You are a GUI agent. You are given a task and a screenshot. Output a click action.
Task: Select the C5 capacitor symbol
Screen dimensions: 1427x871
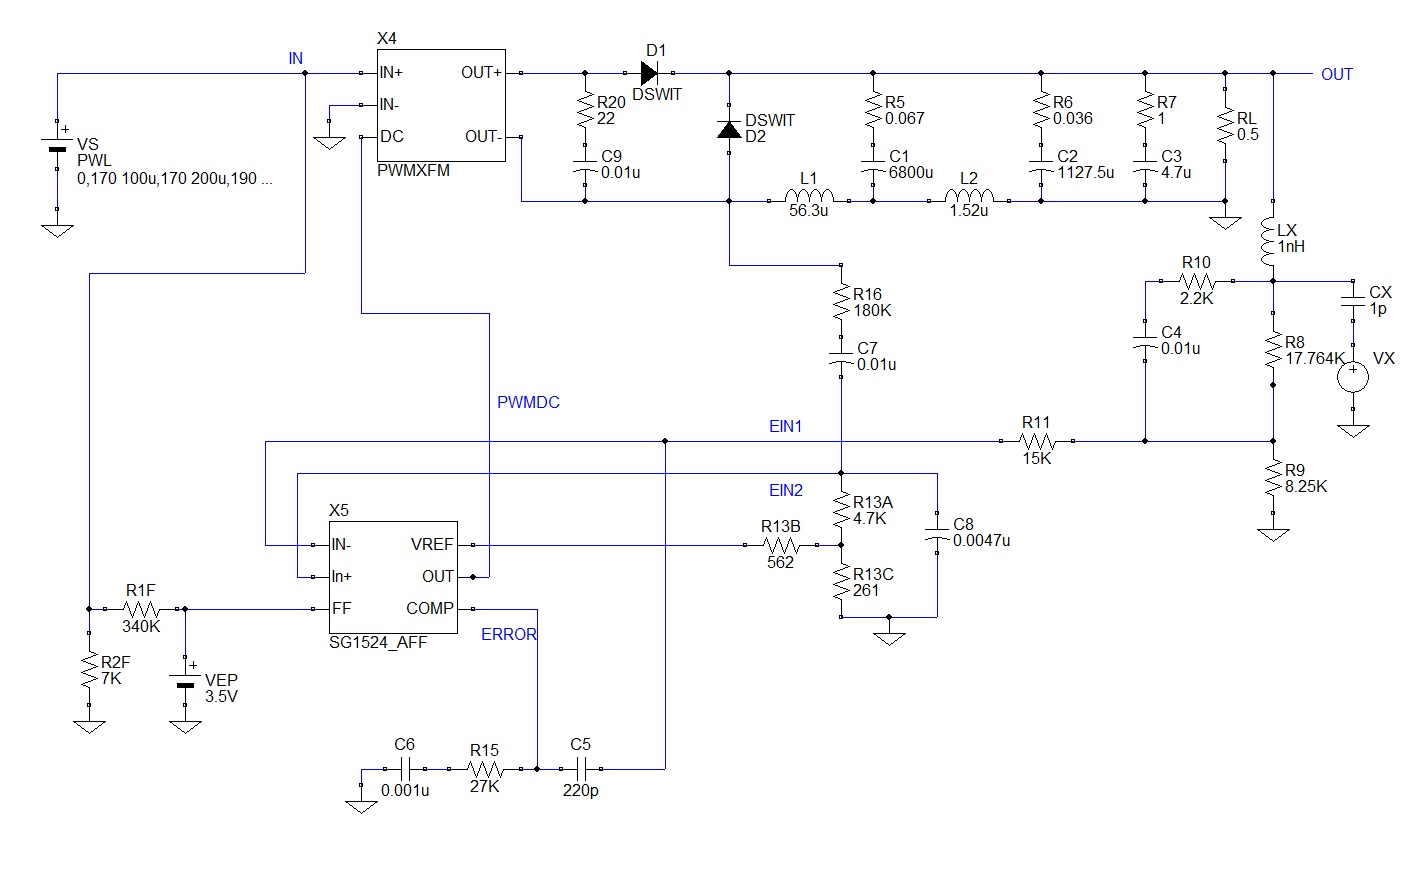(579, 769)
